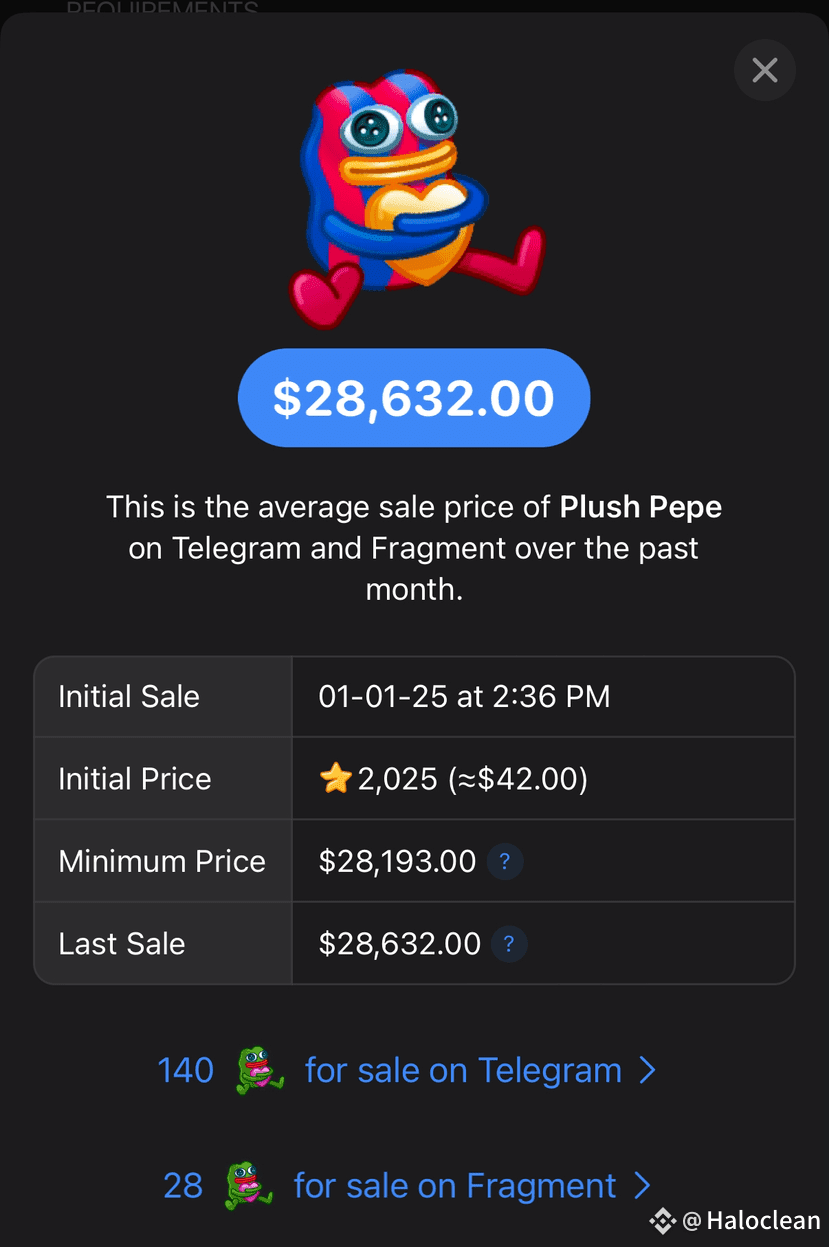Open help icon beside Last Sale
Viewport: 829px width, 1247px height.
509,943
